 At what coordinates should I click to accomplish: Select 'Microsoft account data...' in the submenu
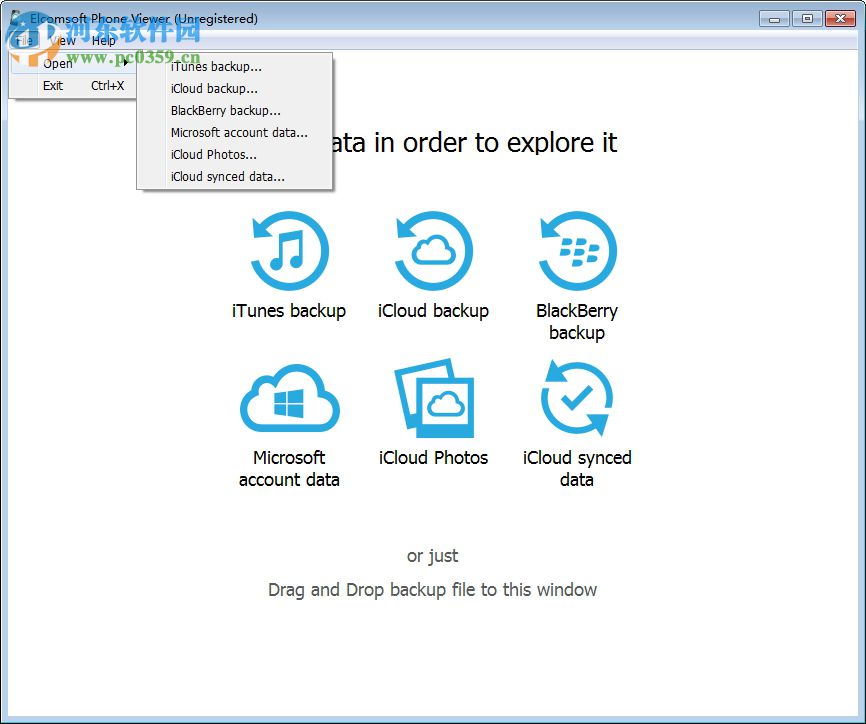pos(239,132)
